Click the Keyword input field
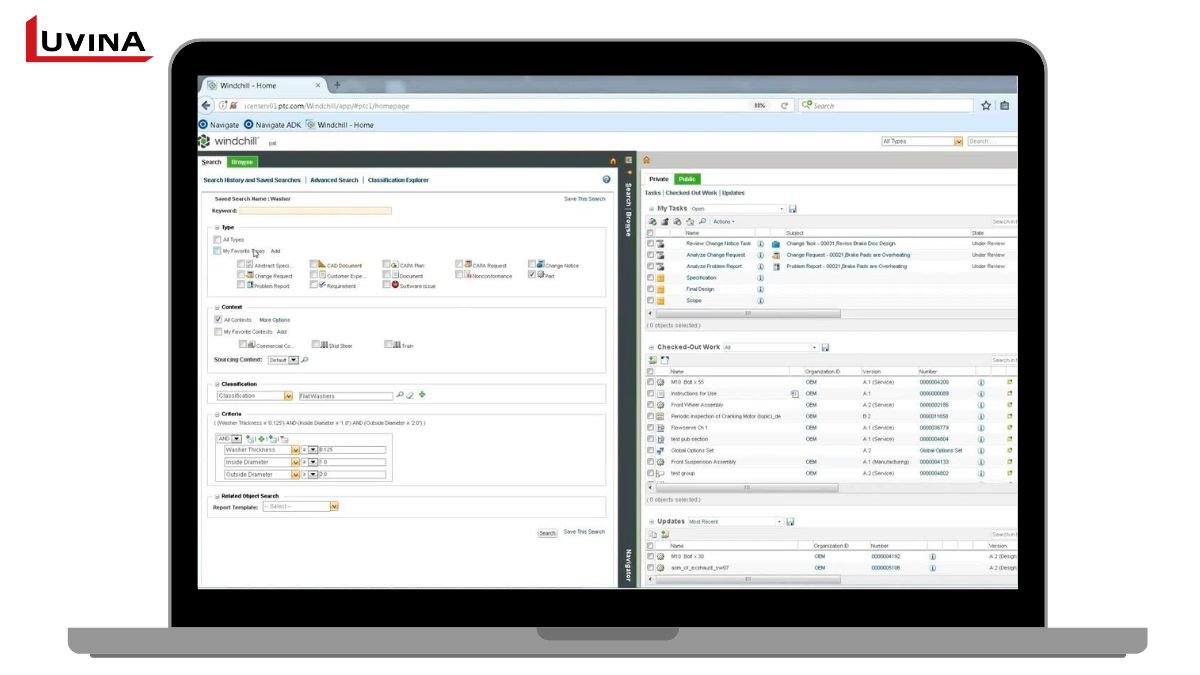 point(315,210)
